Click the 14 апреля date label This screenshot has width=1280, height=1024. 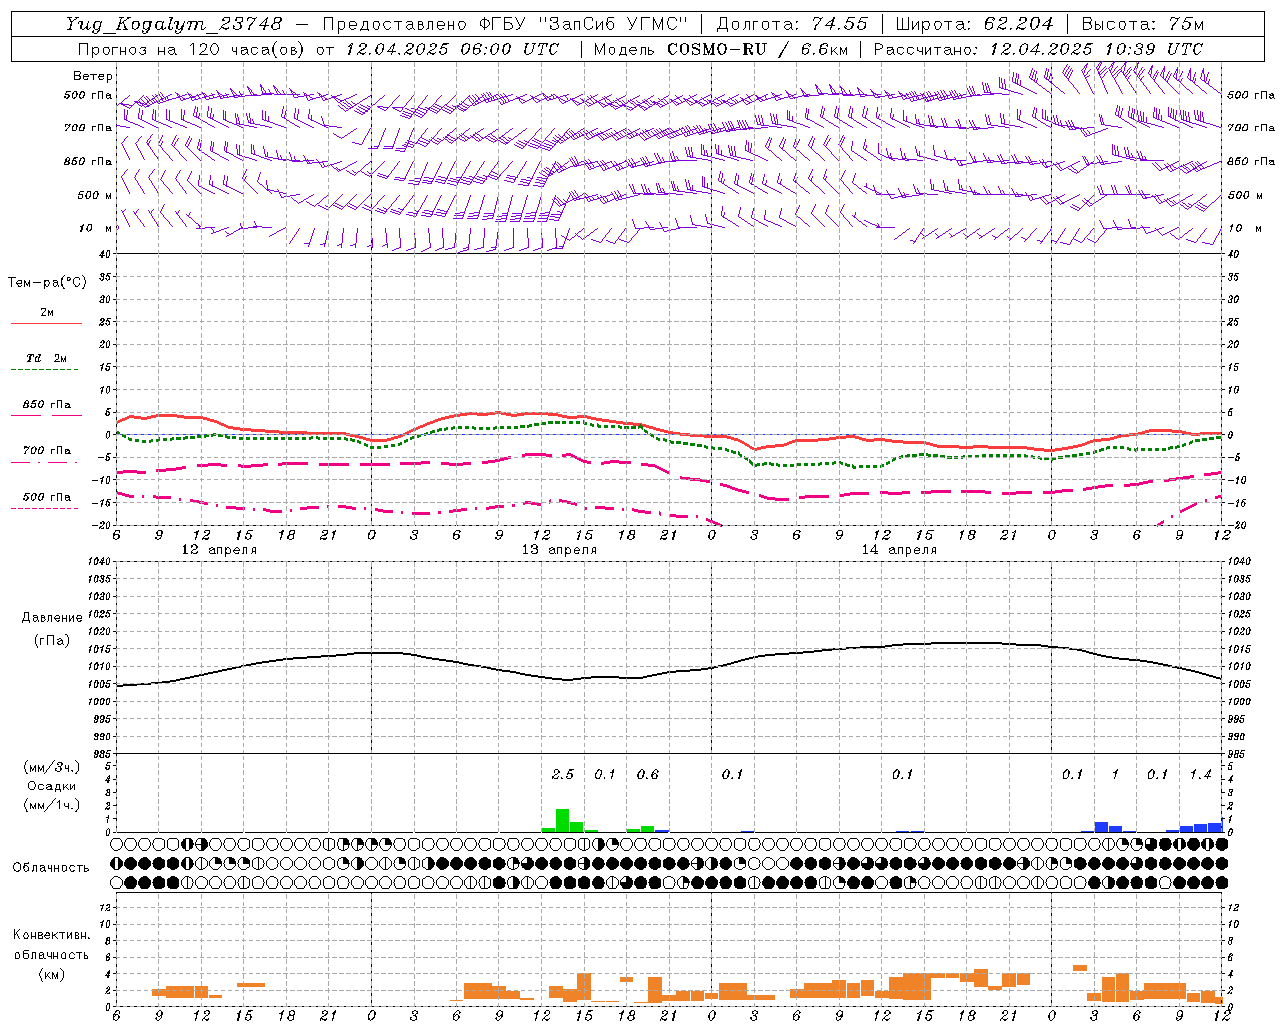[899, 550]
